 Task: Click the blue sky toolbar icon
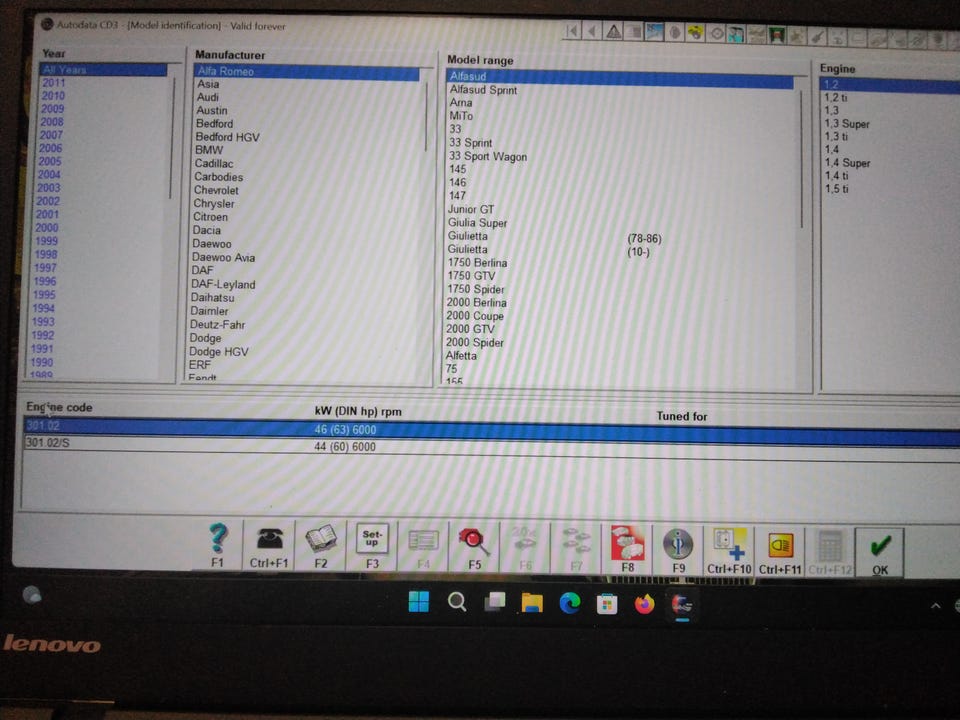coord(654,32)
